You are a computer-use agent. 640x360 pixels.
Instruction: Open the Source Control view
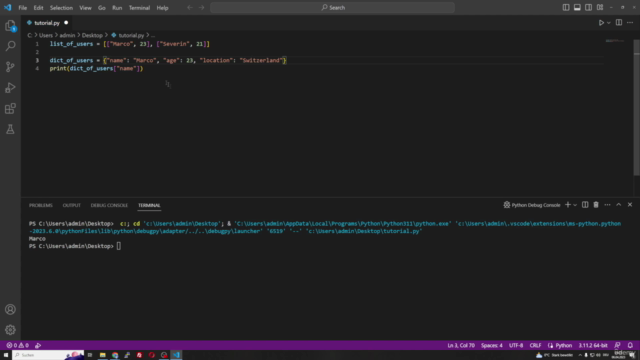tap(10, 67)
